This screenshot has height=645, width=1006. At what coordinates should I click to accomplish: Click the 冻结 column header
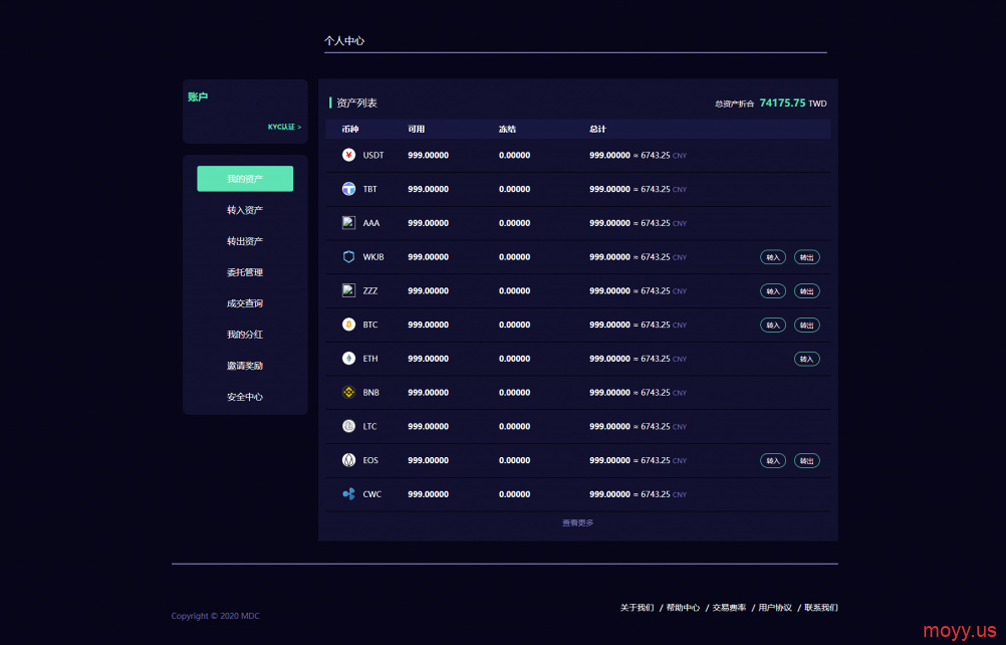(507, 129)
